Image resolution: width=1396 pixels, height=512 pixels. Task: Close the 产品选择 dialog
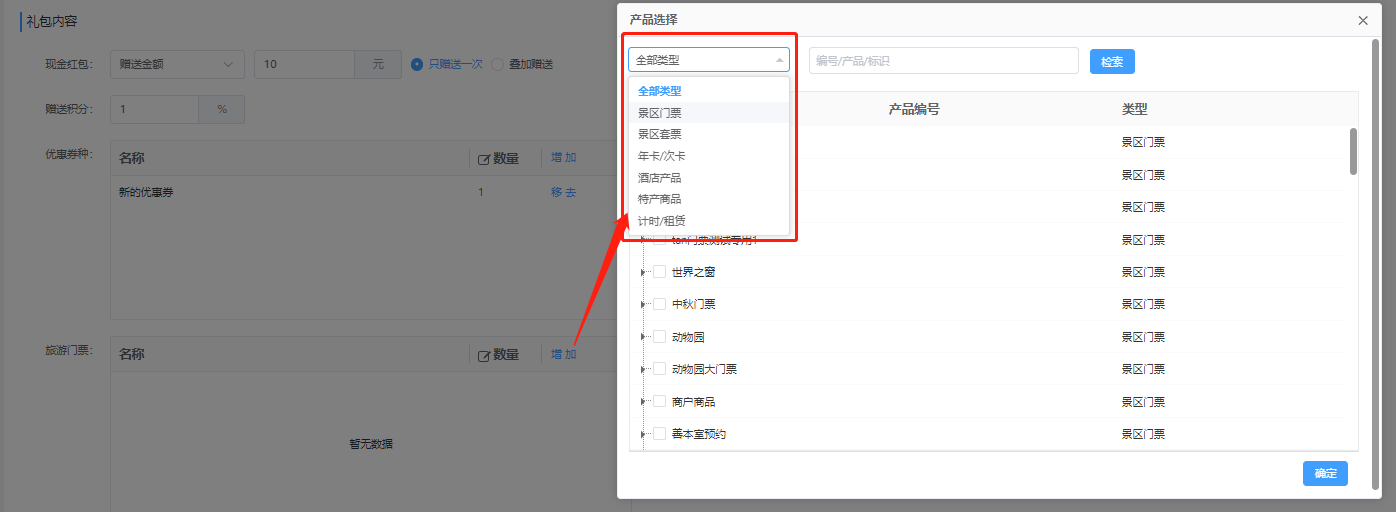(x=1363, y=20)
